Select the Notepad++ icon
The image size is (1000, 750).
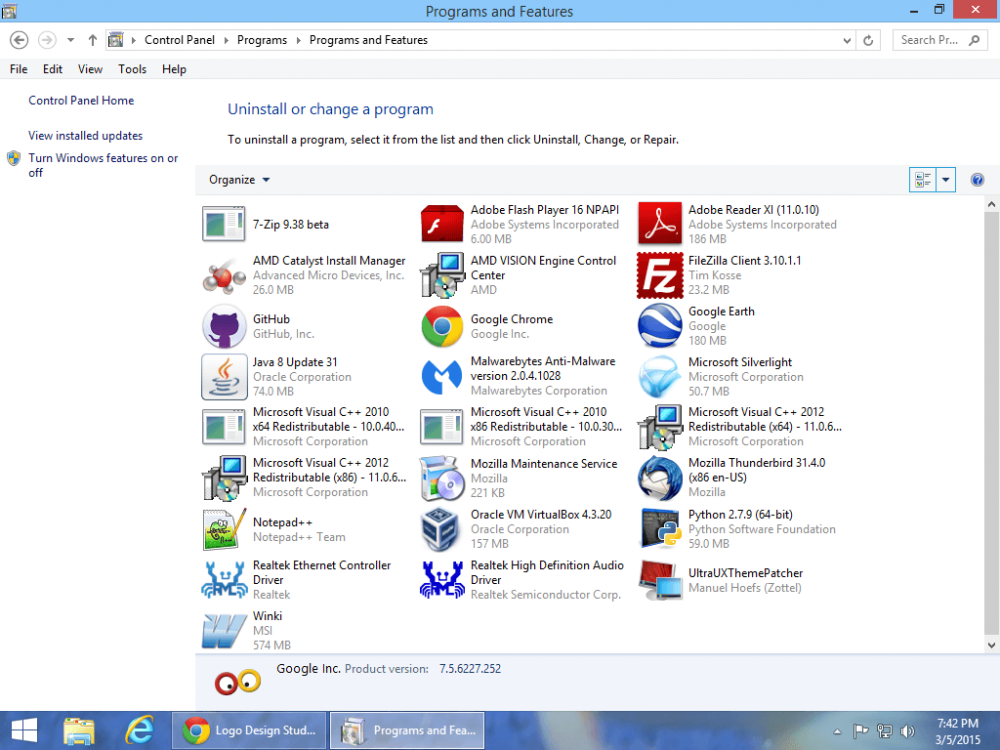[x=224, y=529]
